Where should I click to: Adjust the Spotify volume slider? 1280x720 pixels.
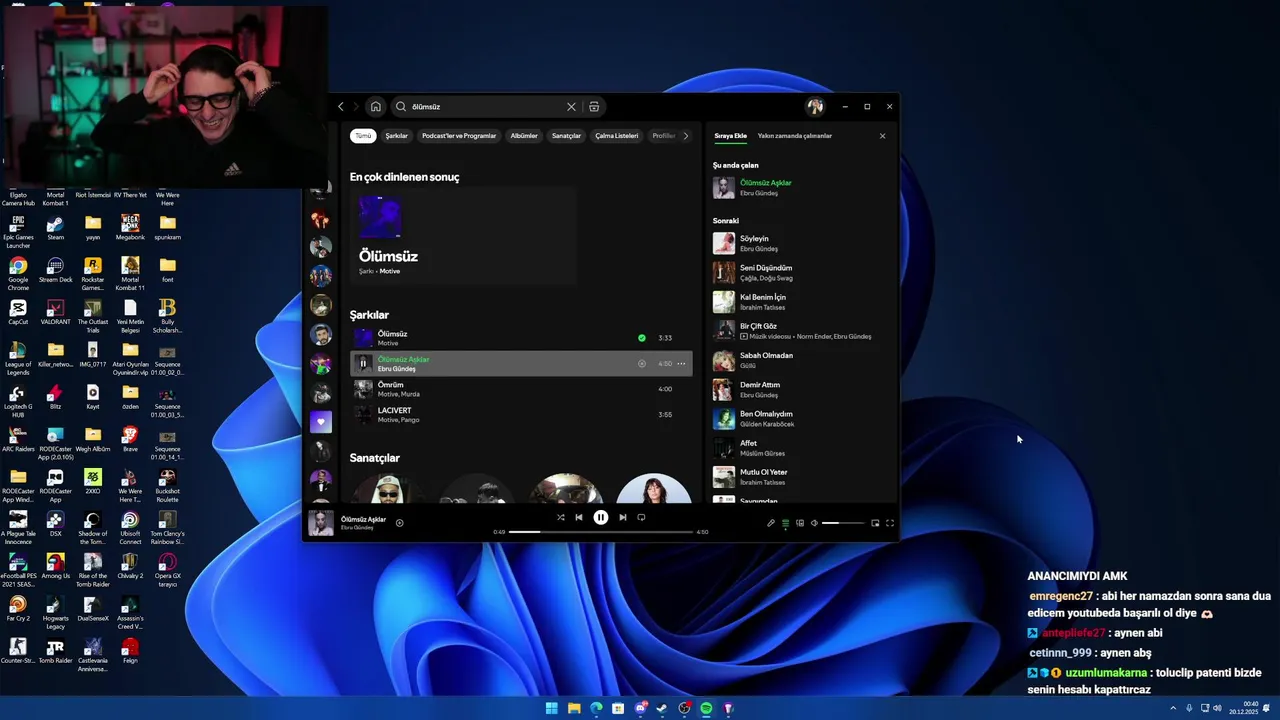[843, 523]
